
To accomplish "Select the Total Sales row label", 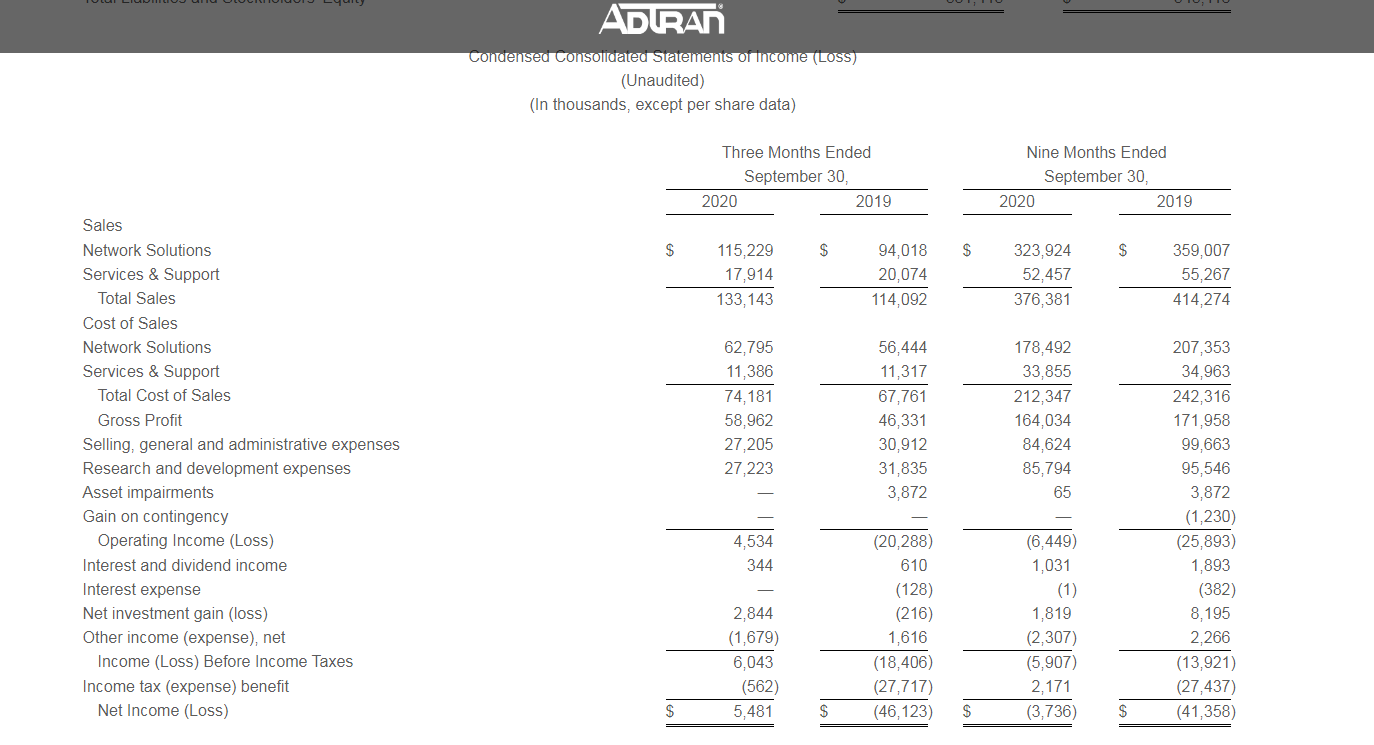I will pyautogui.click(x=136, y=298).
